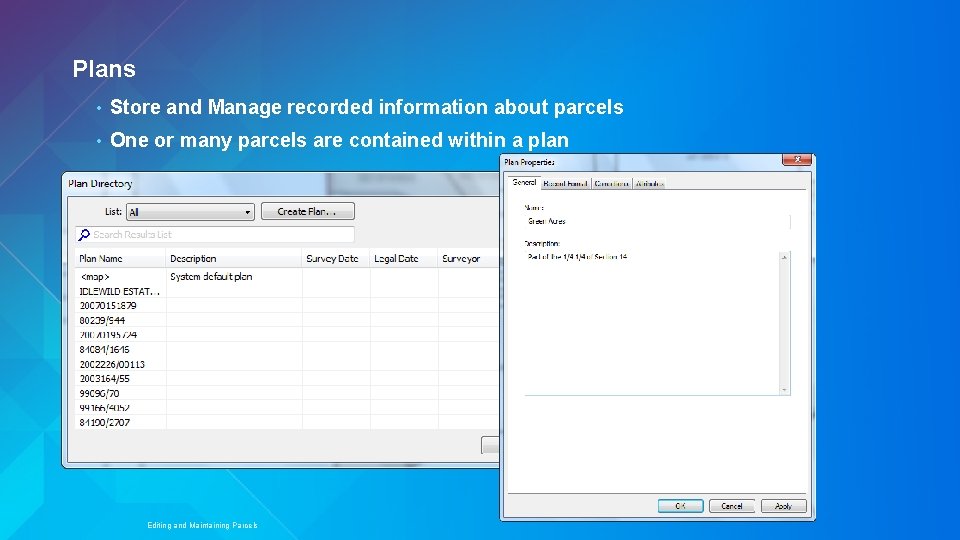Click the Description scrollbar down arrow
This screenshot has height=540, width=960.
tap(784, 389)
